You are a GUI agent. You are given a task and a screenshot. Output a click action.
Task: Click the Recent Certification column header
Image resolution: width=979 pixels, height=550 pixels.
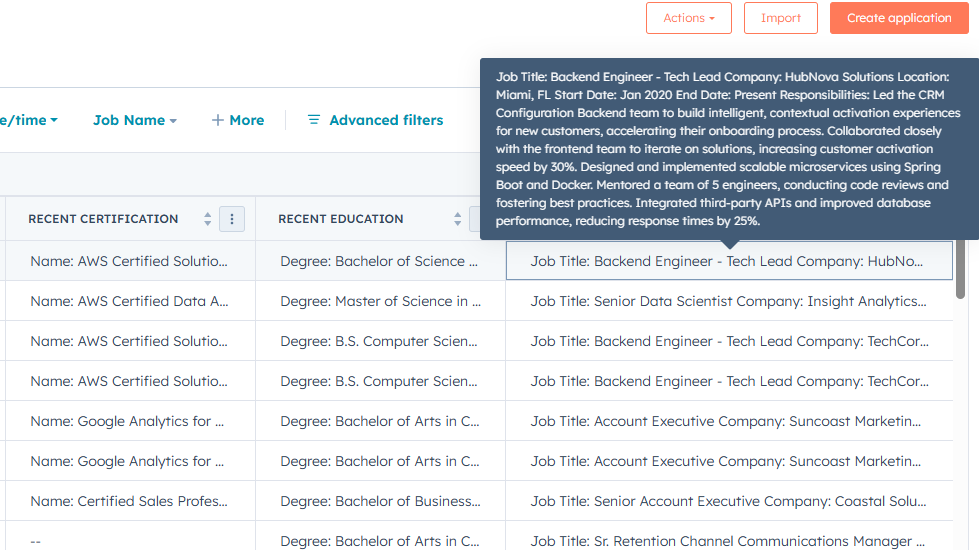(x=103, y=219)
